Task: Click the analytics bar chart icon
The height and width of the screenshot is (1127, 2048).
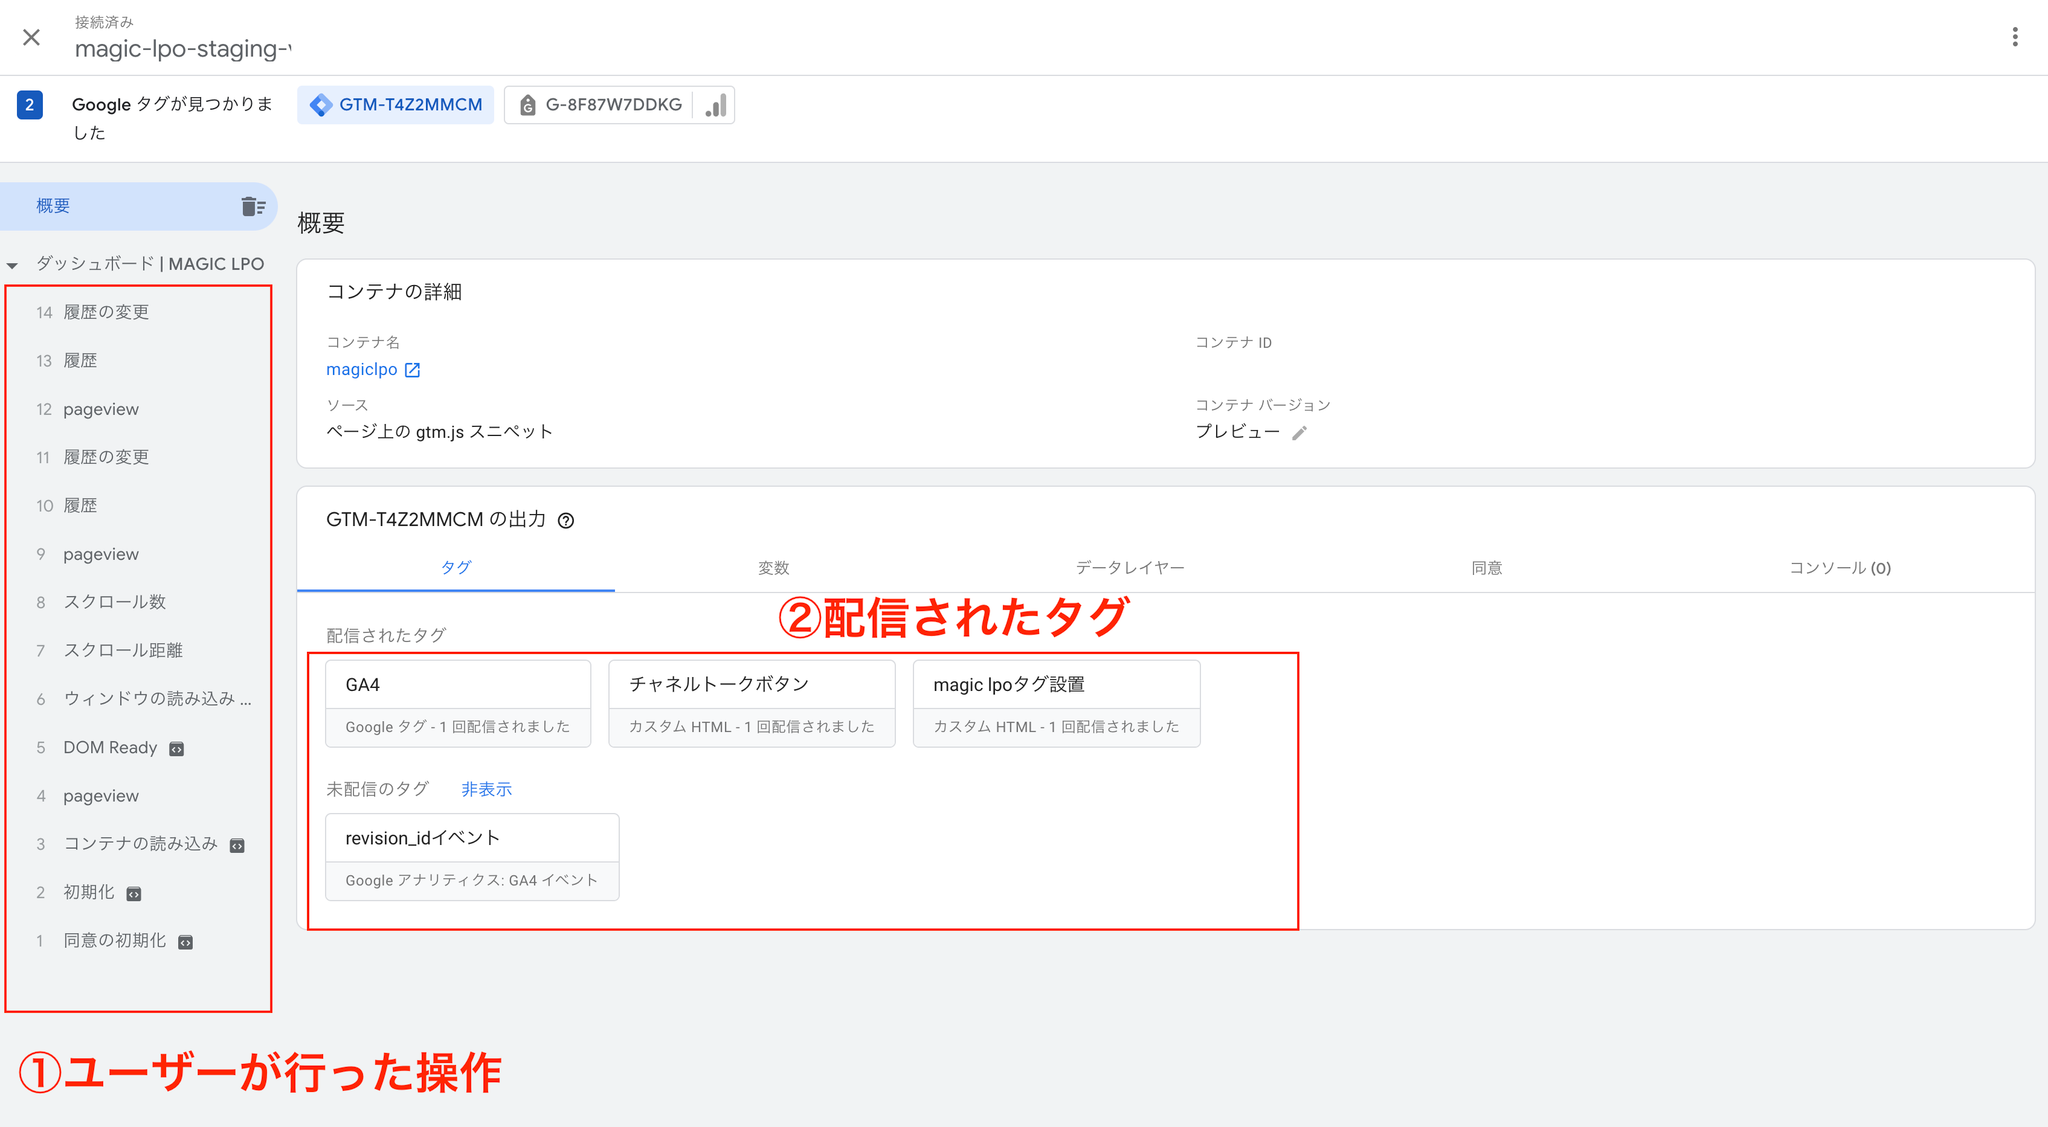Action: [x=715, y=105]
